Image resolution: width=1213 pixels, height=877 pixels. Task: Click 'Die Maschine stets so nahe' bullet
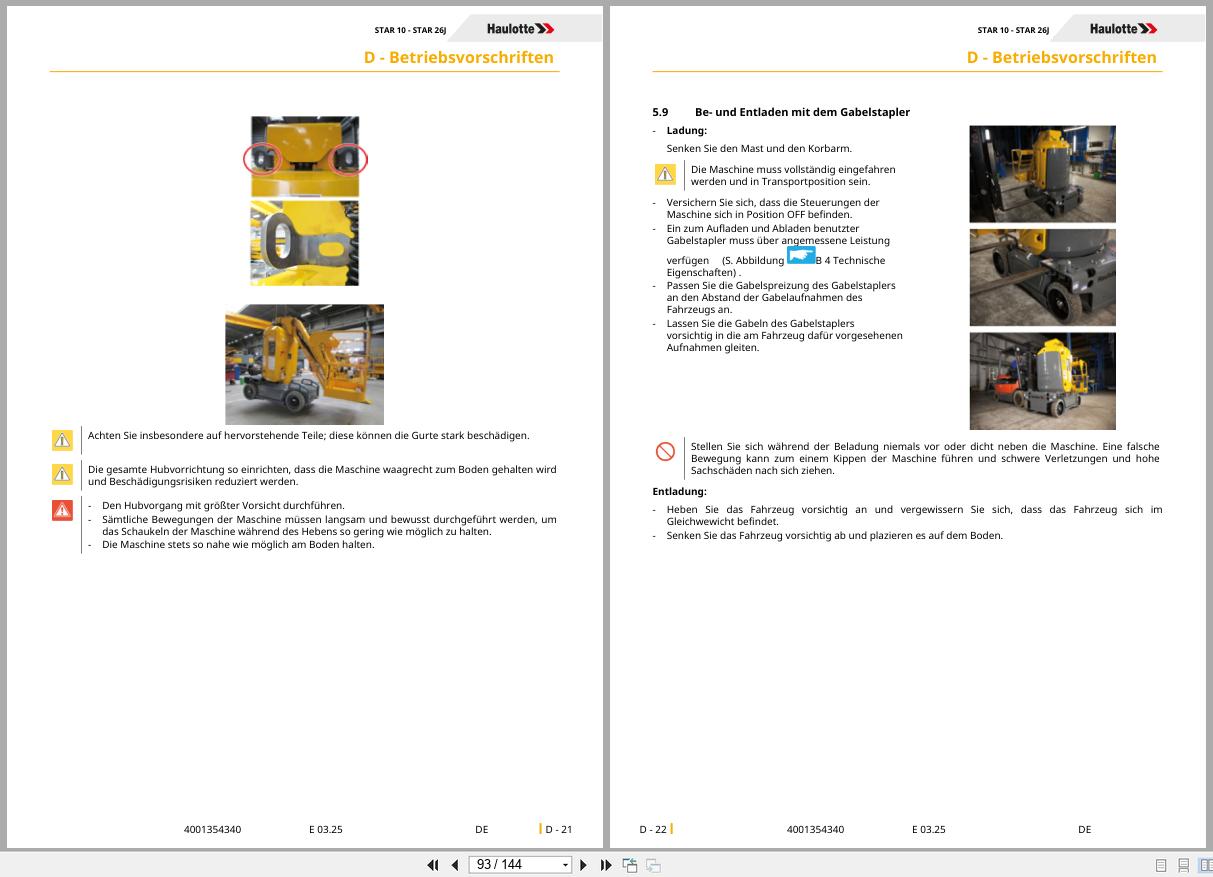238,544
